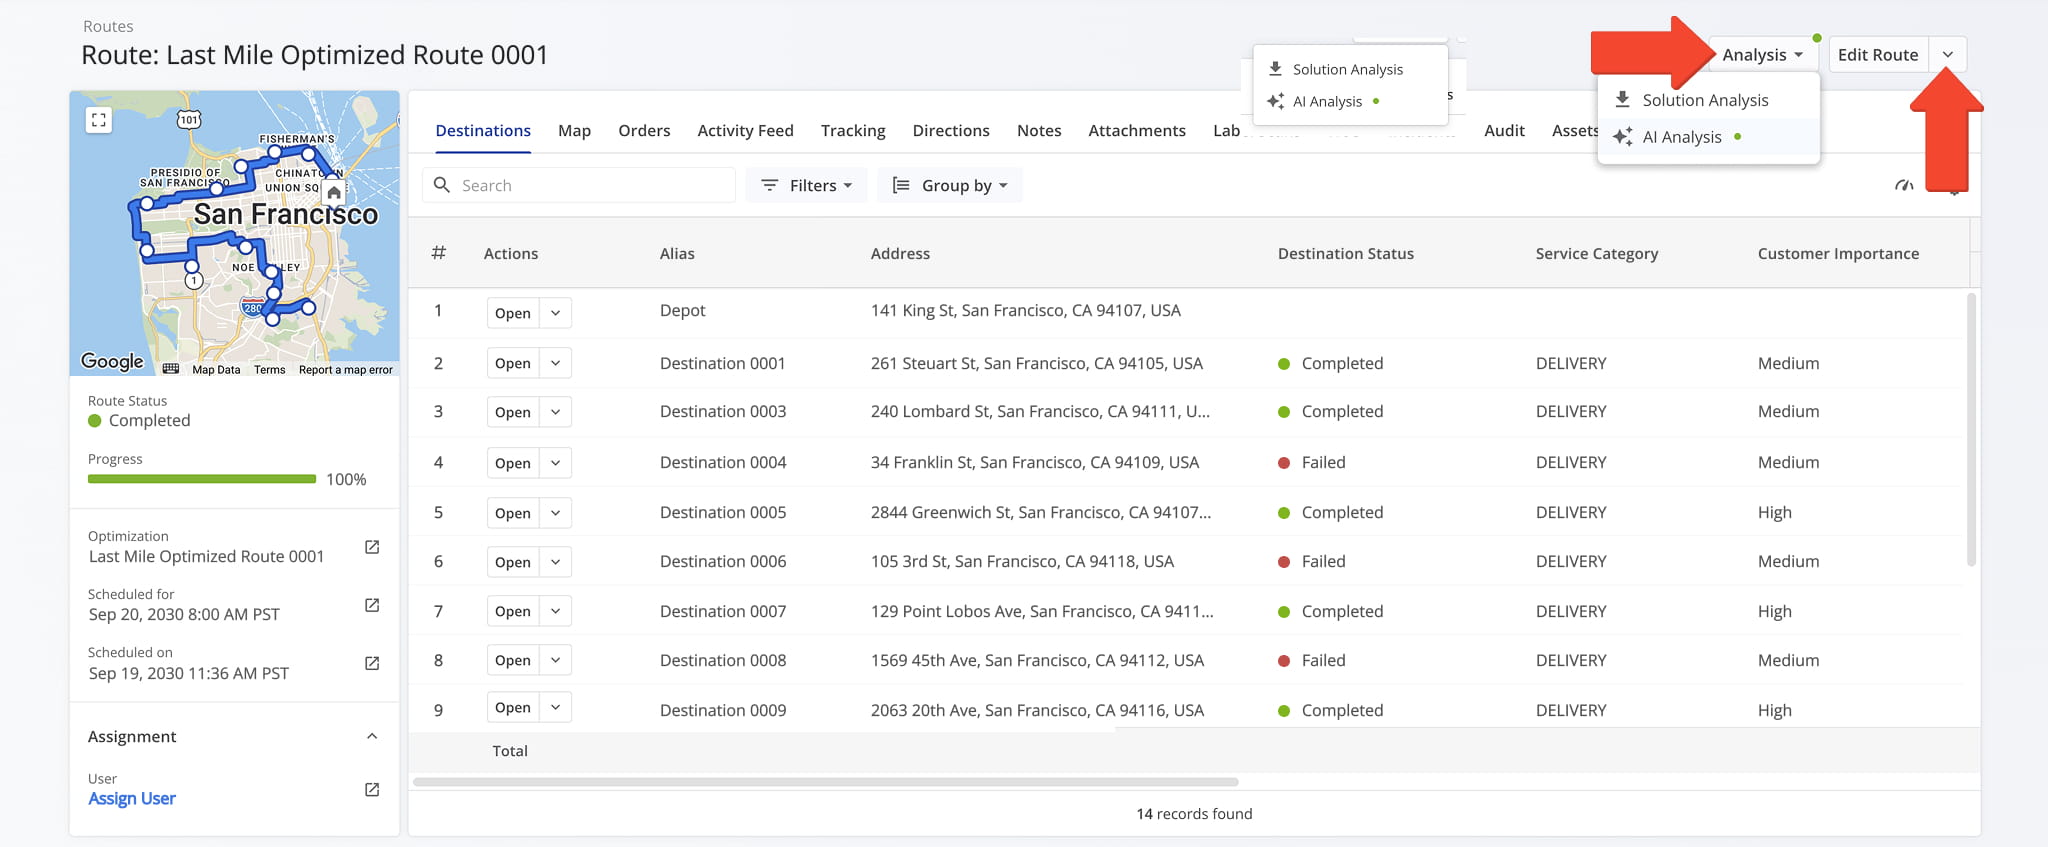The width and height of the screenshot is (2048, 847).
Task: Click the table's horizontal scrollbar
Action: tap(826, 782)
